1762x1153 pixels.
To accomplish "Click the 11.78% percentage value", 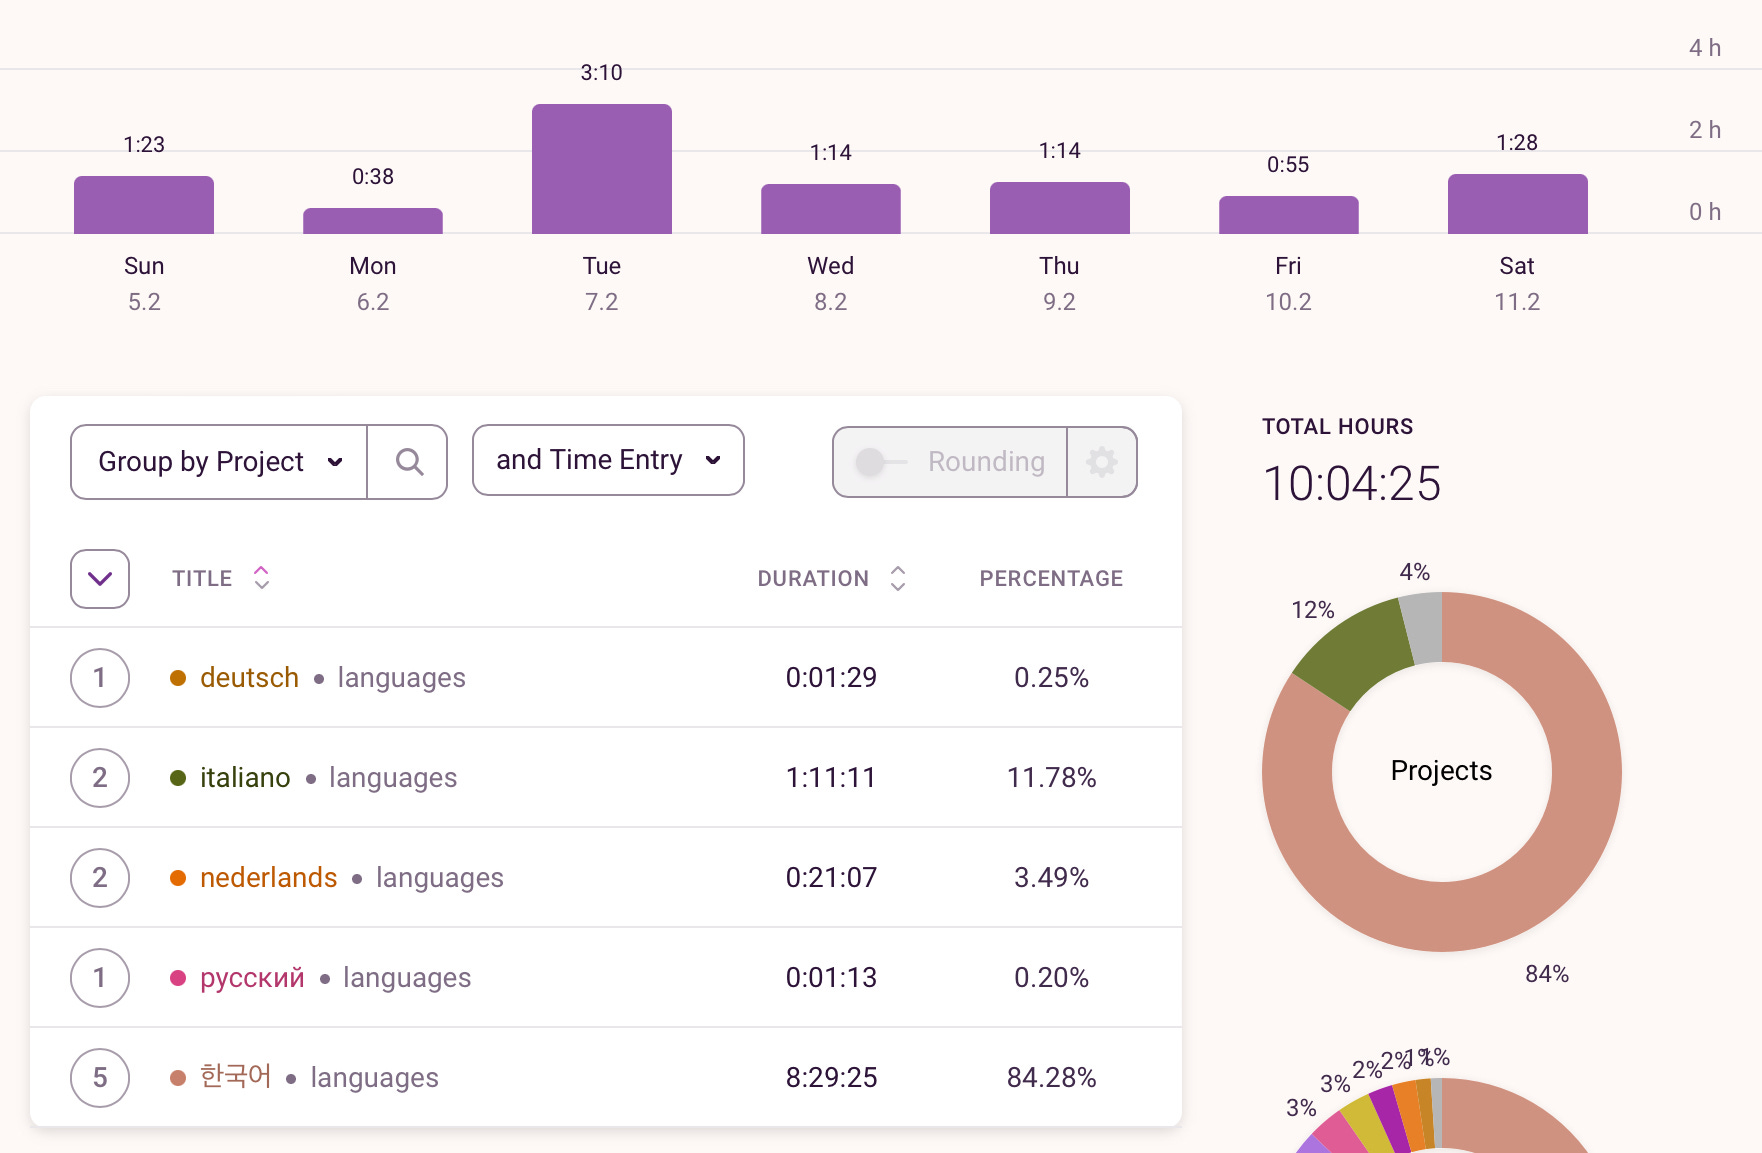I will [1051, 778].
